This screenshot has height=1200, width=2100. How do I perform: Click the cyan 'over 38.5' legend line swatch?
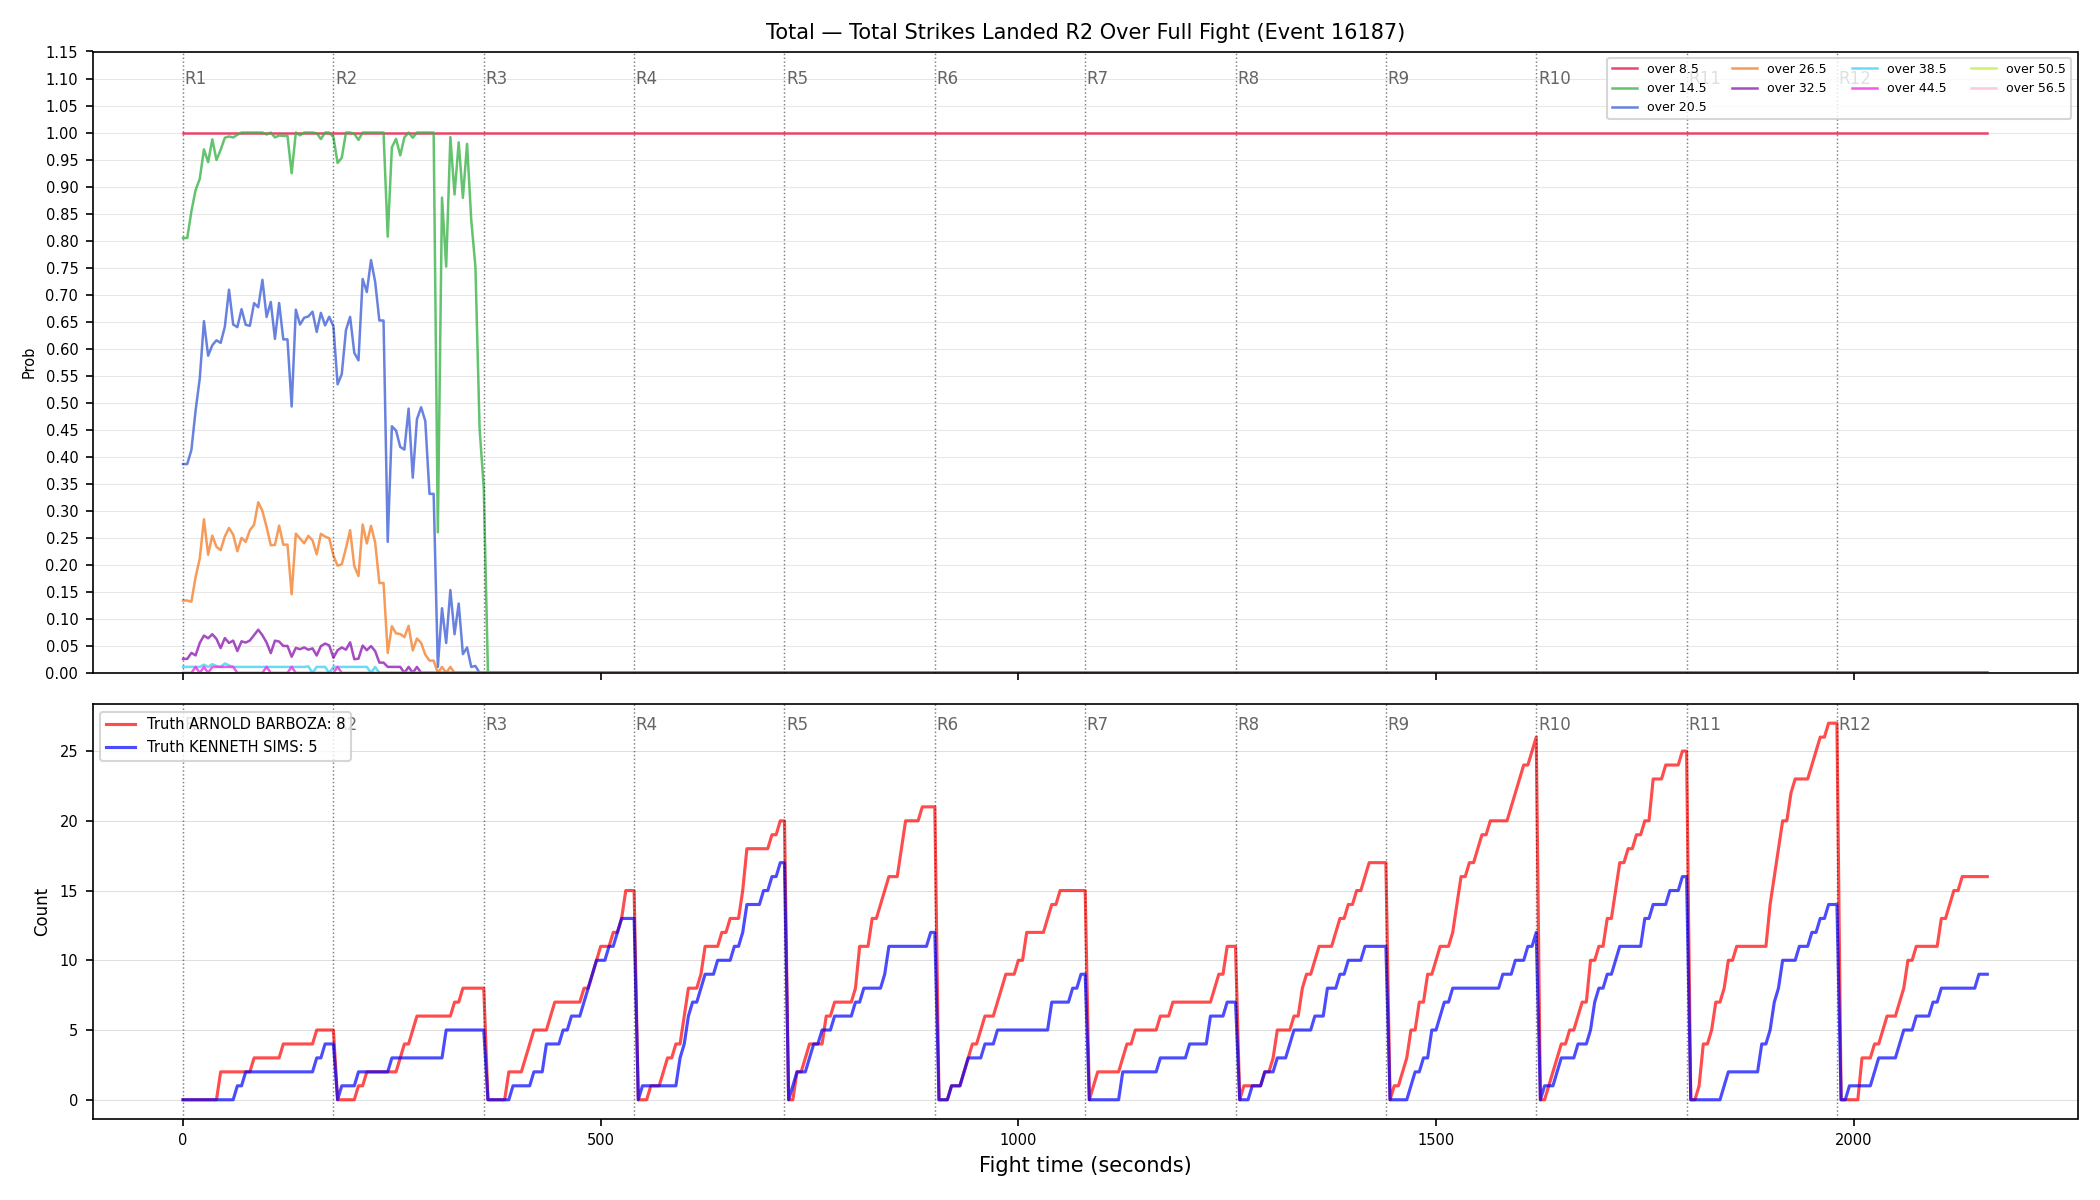pyautogui.click(x=1865, y=69)
